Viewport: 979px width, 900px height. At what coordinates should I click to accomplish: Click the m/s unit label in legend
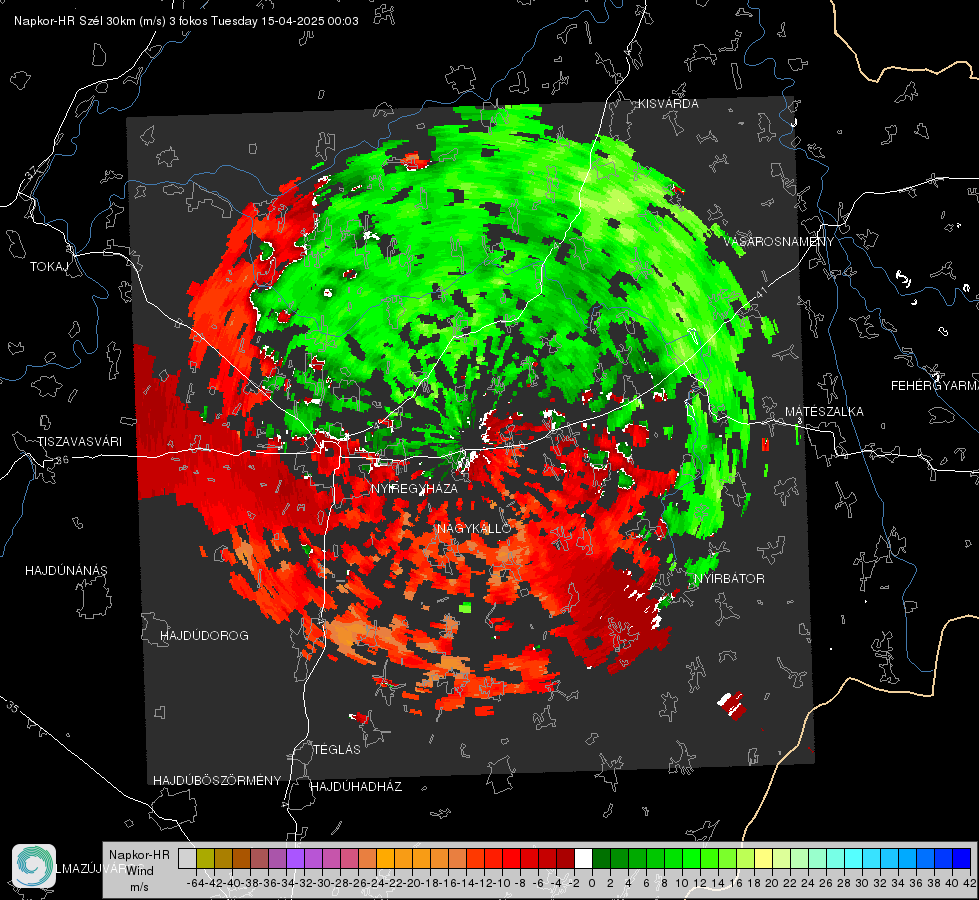[x=139, y=886]
